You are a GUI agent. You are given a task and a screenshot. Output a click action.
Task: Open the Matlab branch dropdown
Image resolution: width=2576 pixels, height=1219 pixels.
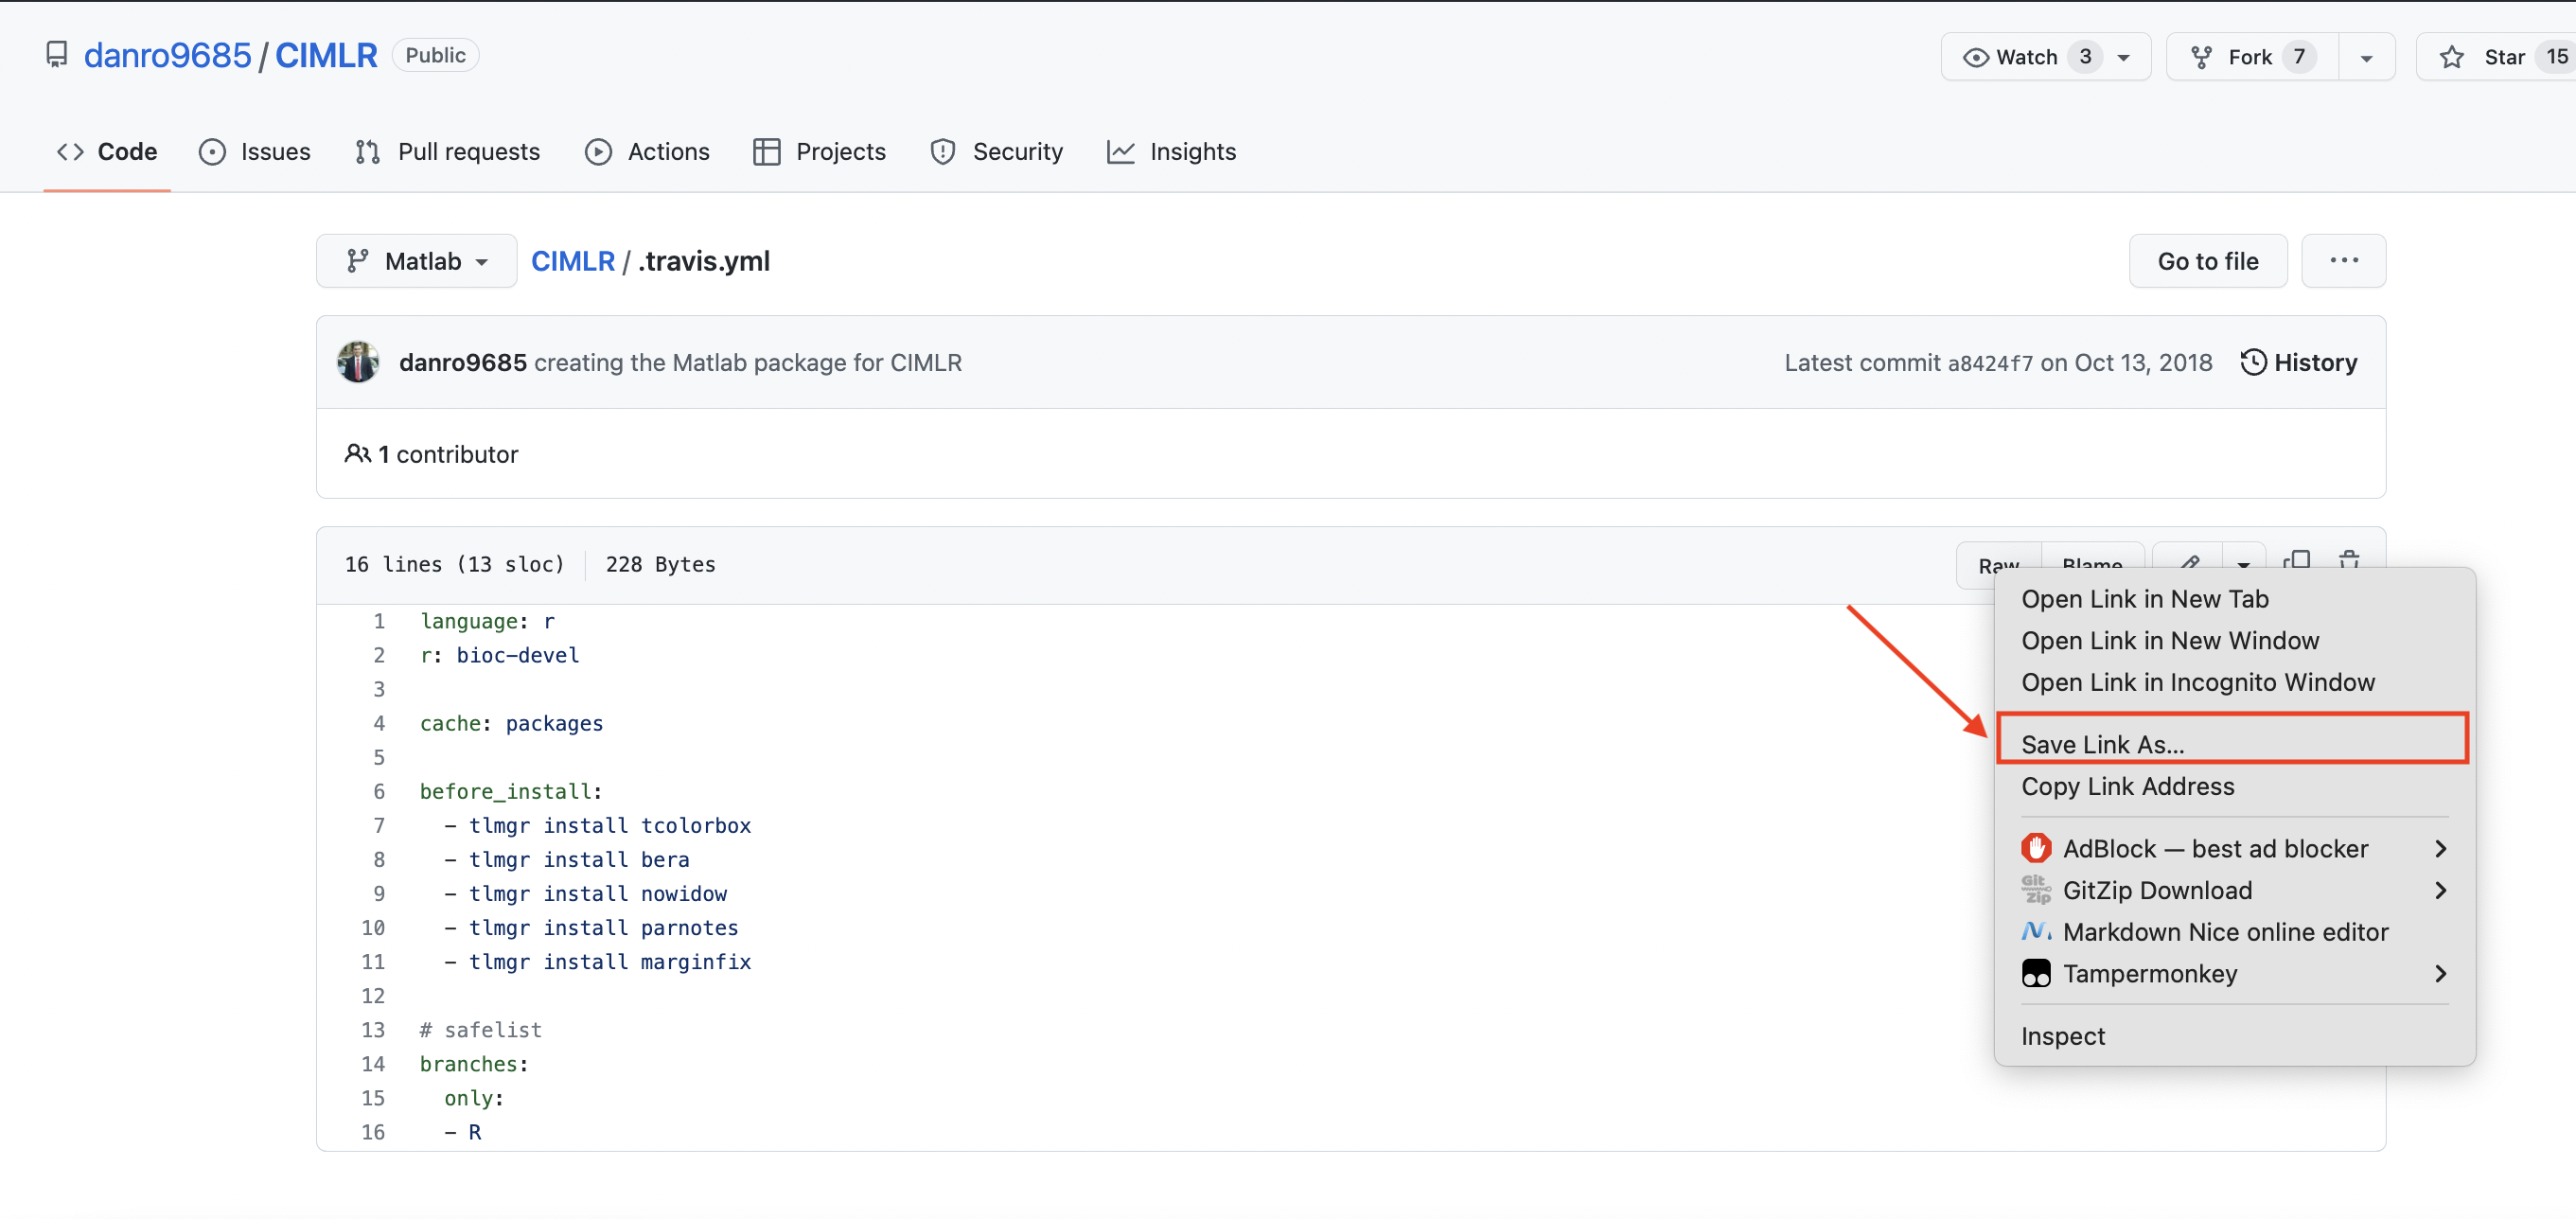click(416, 261)
